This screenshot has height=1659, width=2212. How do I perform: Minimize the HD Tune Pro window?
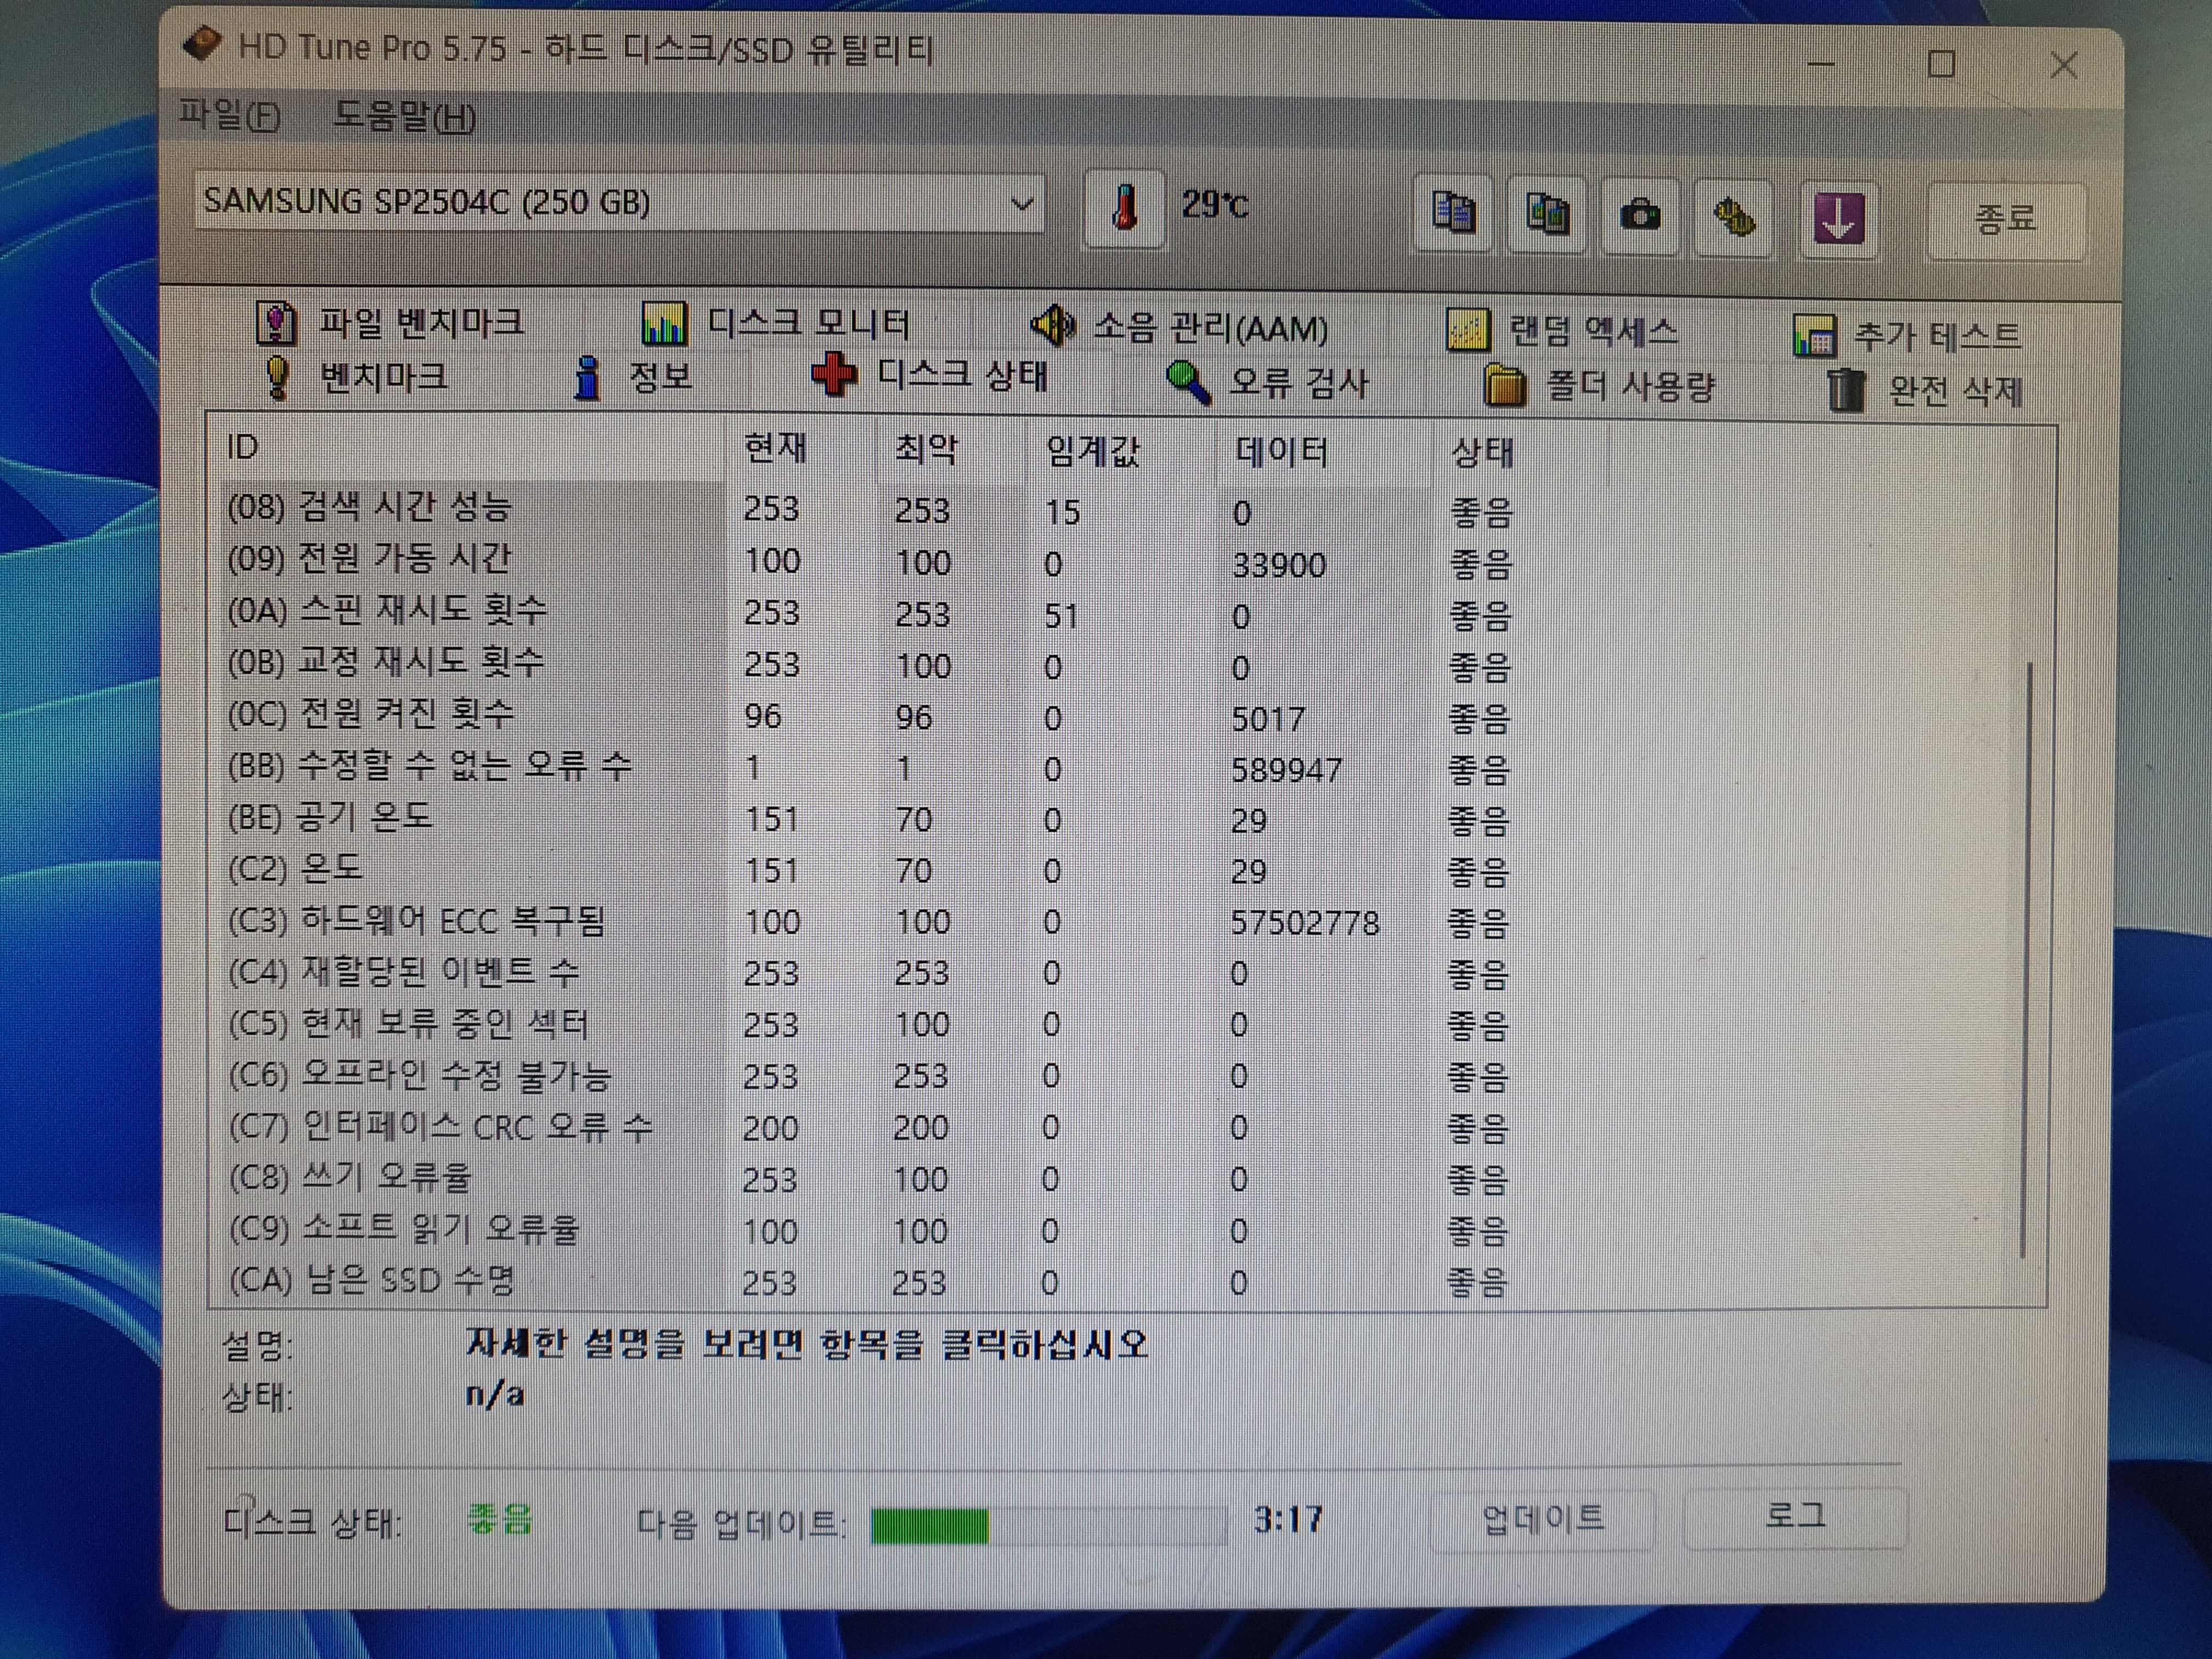[x=1820, y=63]
